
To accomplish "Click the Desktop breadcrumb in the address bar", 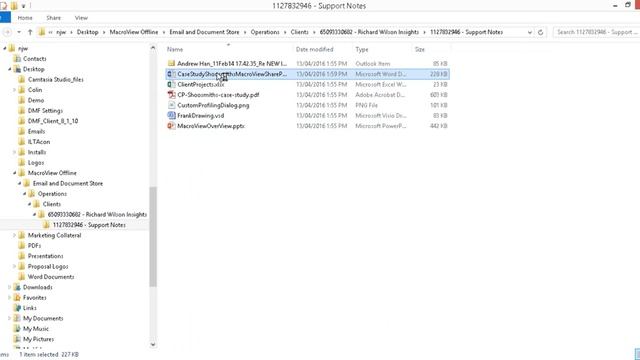I will pos(87,32).
